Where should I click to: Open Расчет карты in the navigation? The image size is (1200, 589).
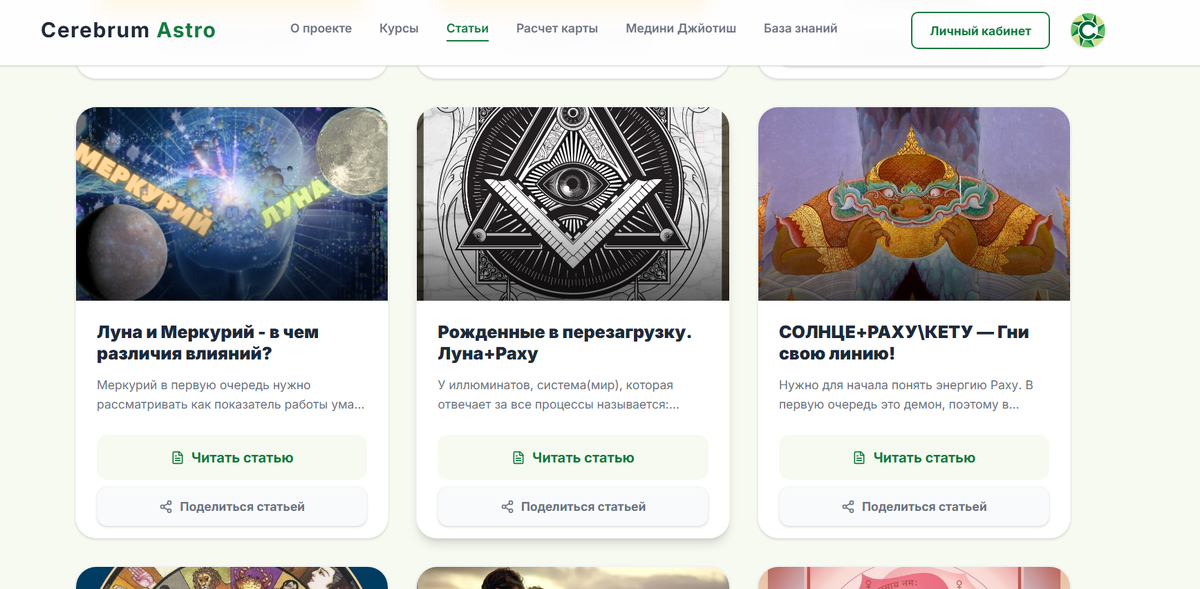[557, 29]
